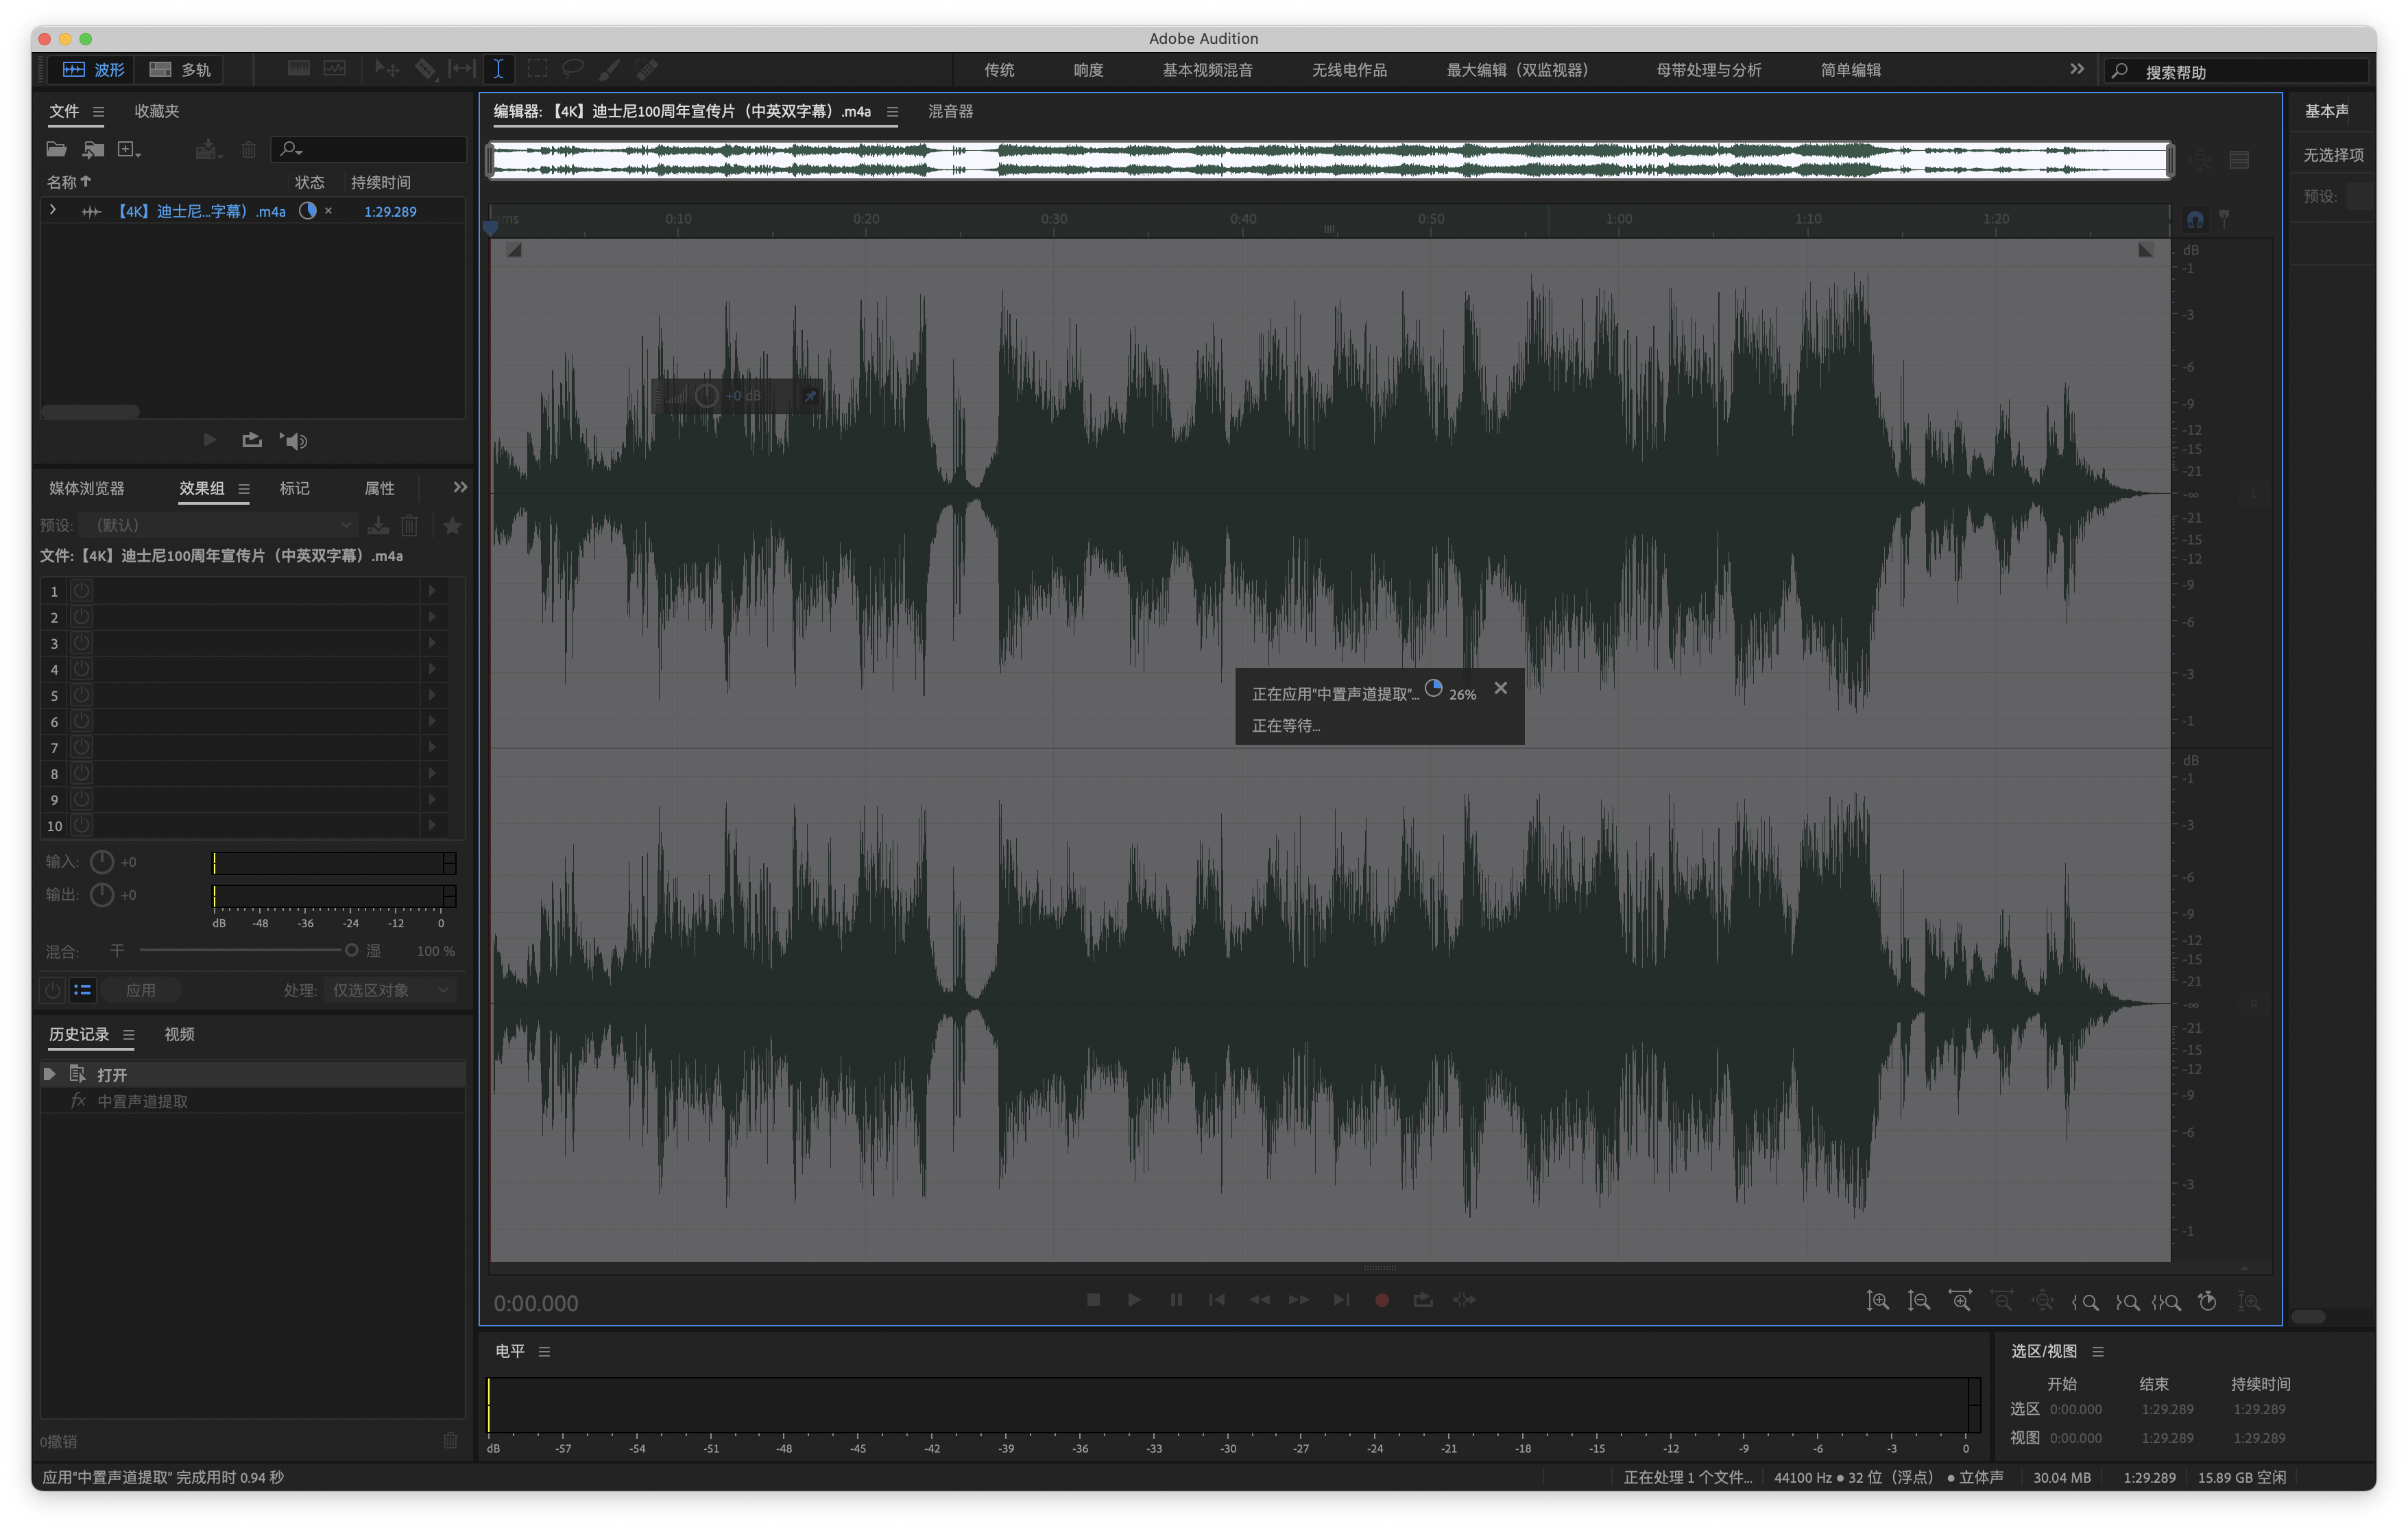The image size is (2408, 1528).
Task: Select the Time Selection tool
Action: click(x=498, y=69)
